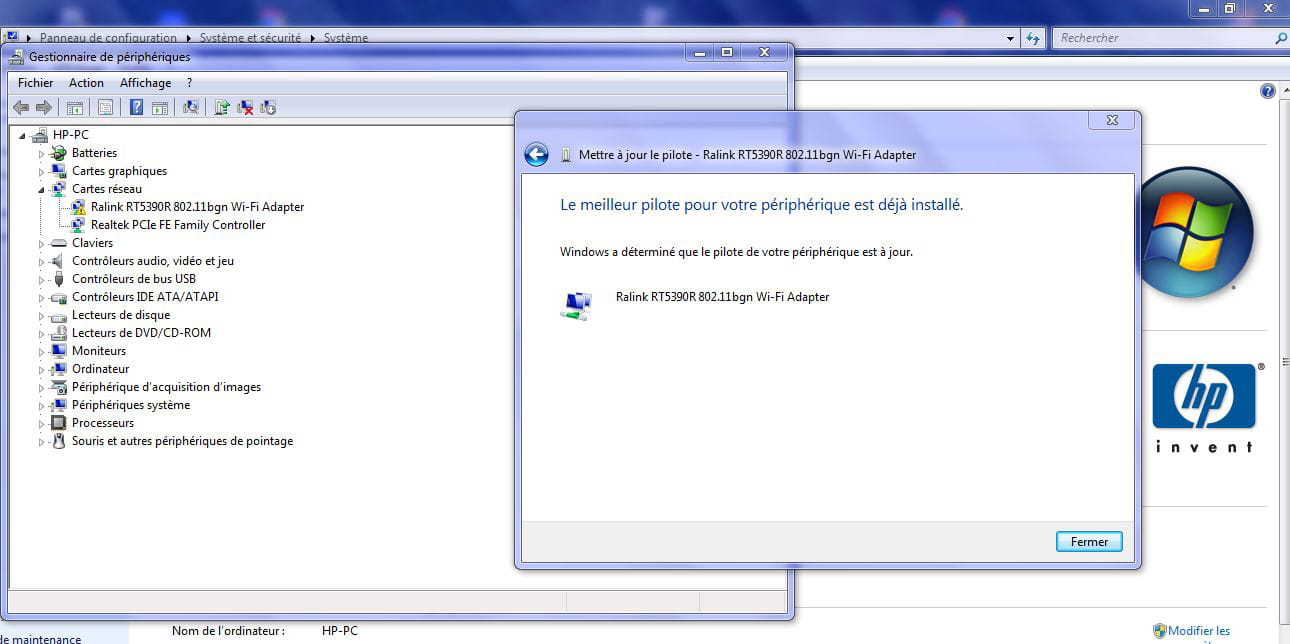Screen dimensions: 1290x644
Task: Click the Forward arrow in Device Manager toolbar
Action: (43, 107)
